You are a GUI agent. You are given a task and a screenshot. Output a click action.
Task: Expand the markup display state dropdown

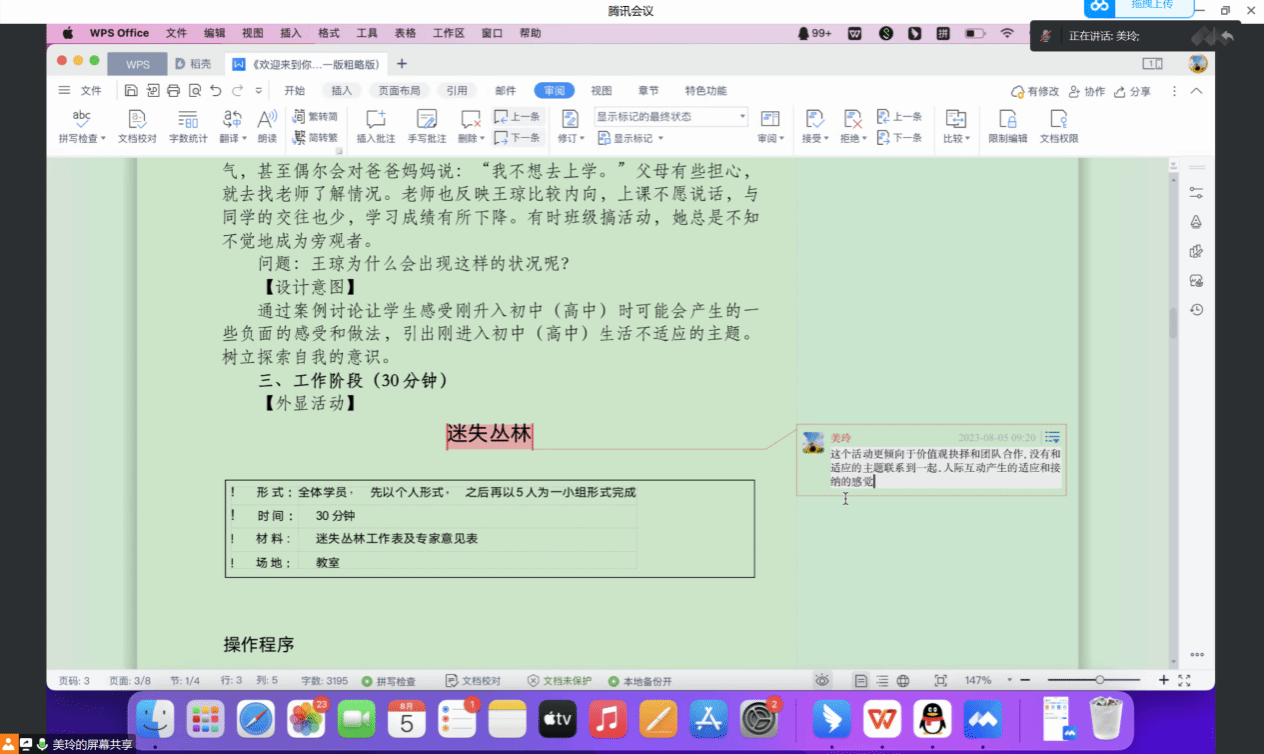(x=742, y=116)
